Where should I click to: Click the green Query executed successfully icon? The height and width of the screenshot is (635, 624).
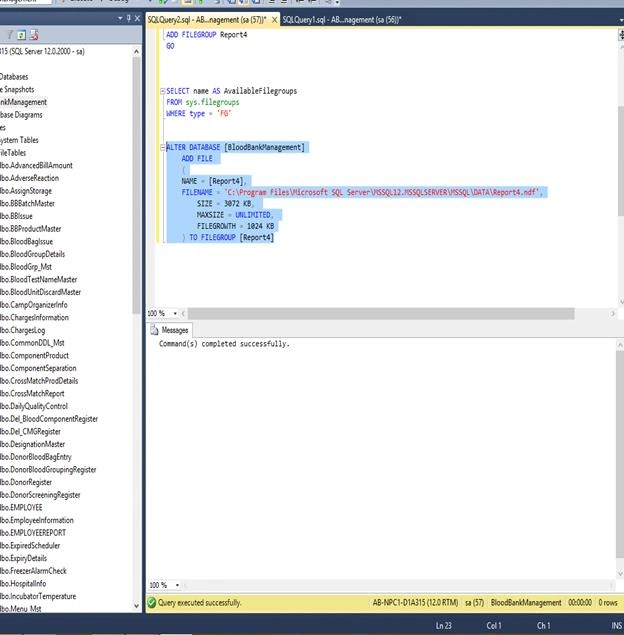(x=152, y=603)
